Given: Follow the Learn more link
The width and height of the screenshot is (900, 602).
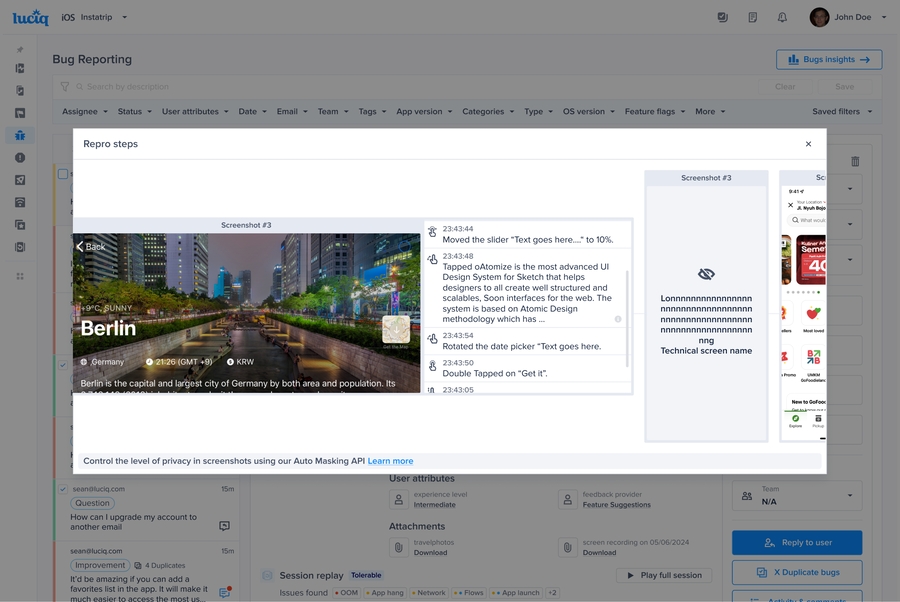Looking at the screenshot, I should point(390,461).
